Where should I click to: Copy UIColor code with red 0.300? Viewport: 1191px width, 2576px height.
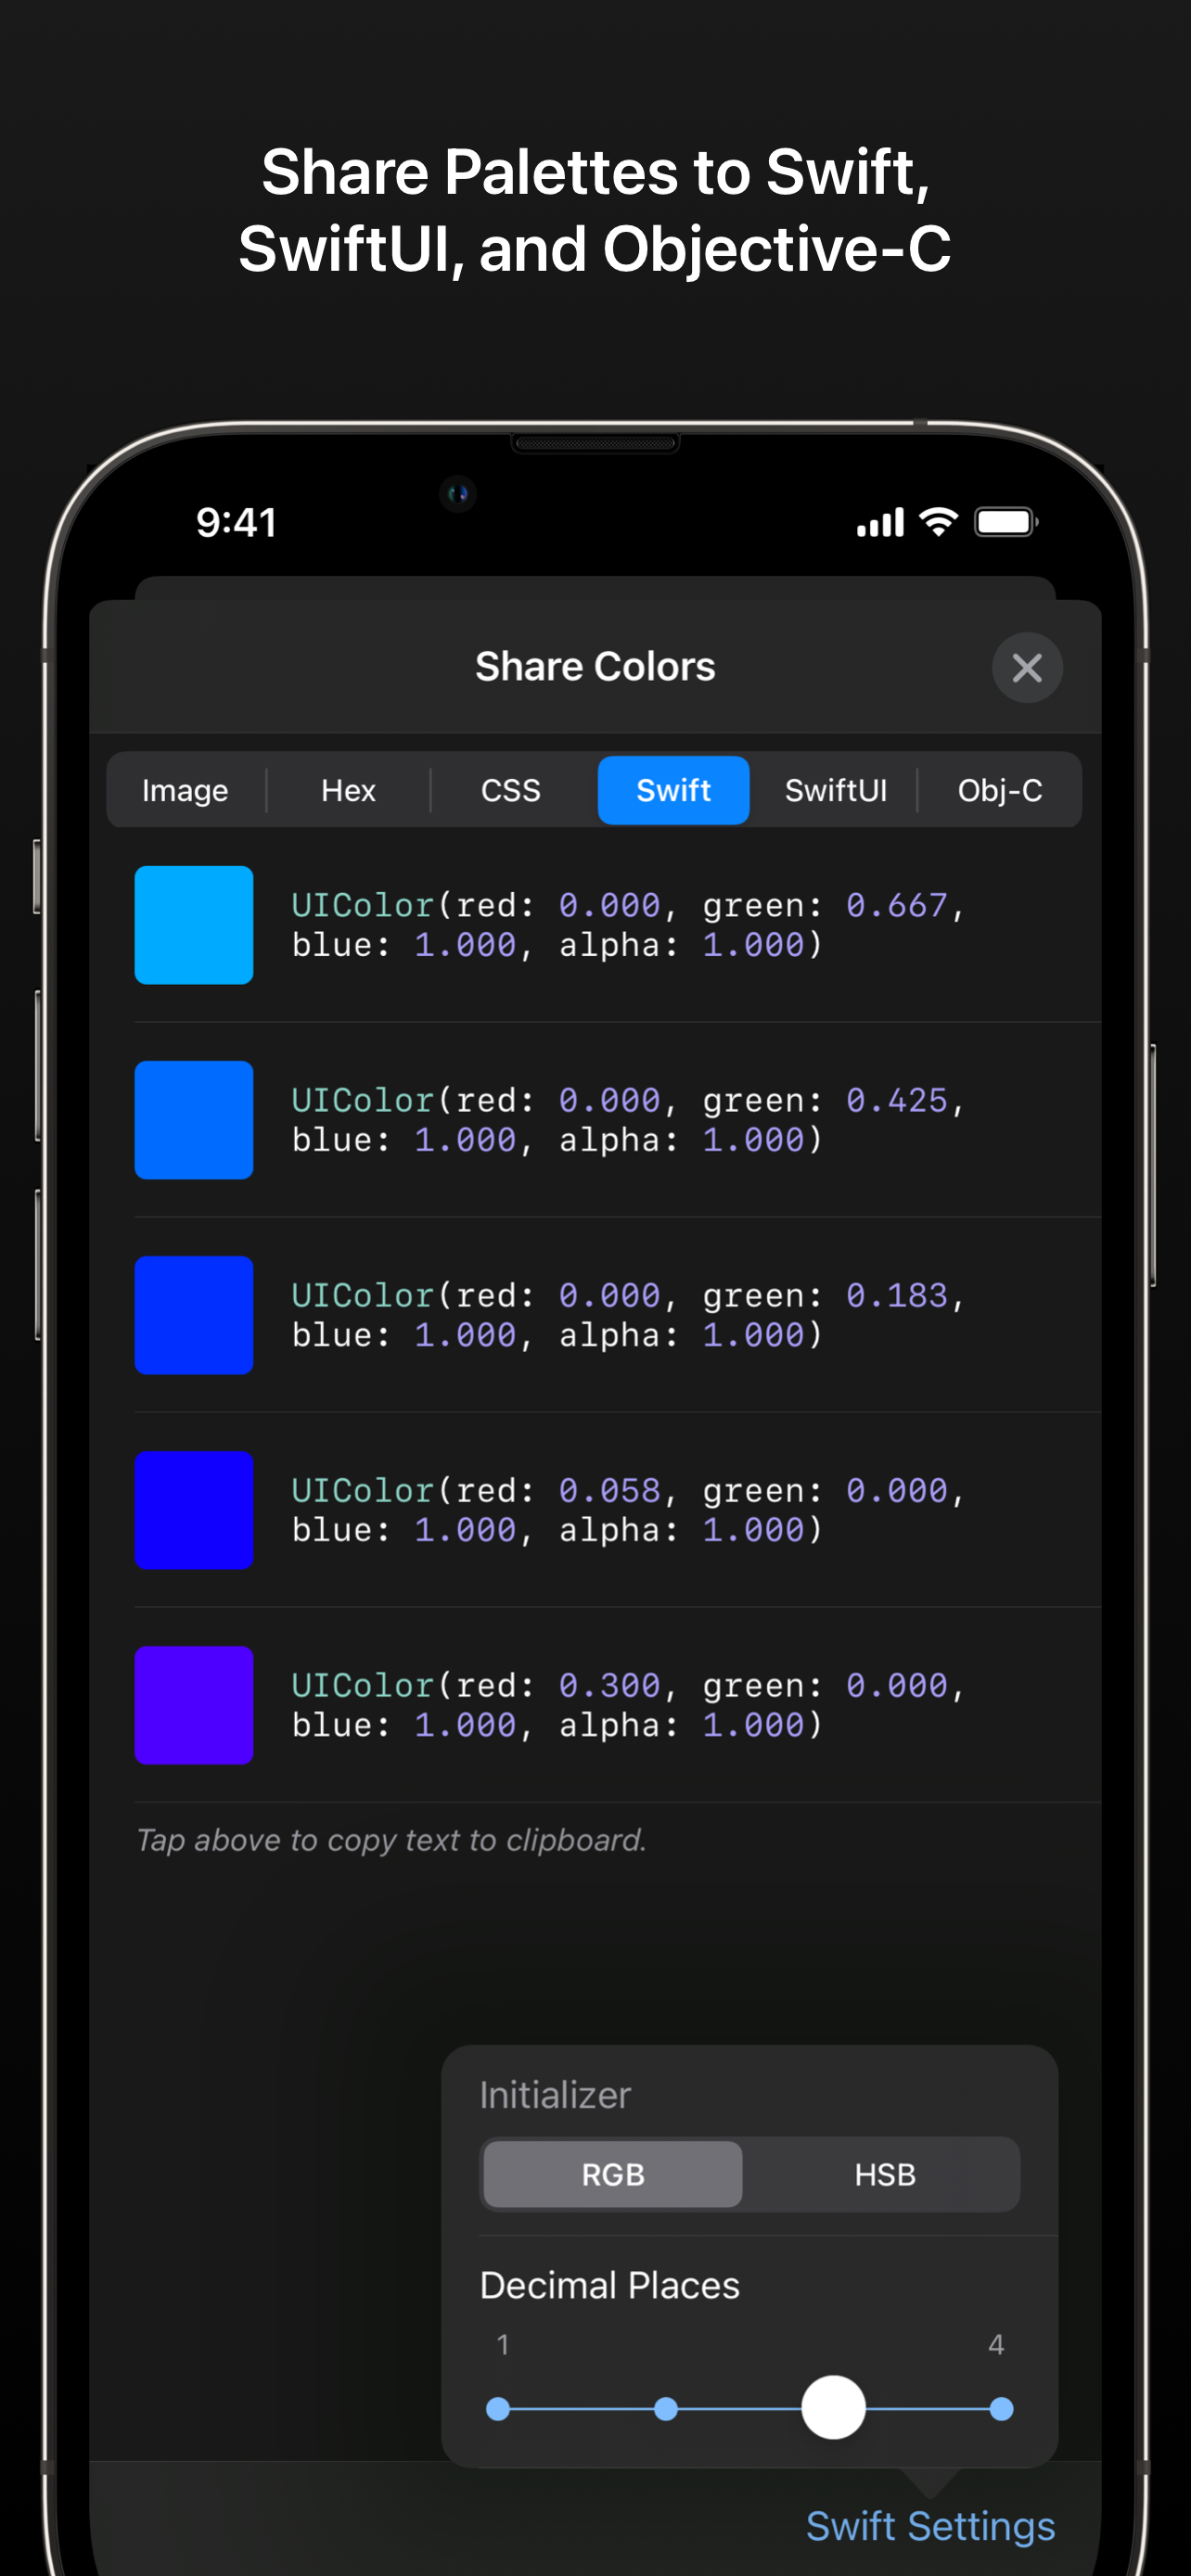click(x=628, y=1705)
